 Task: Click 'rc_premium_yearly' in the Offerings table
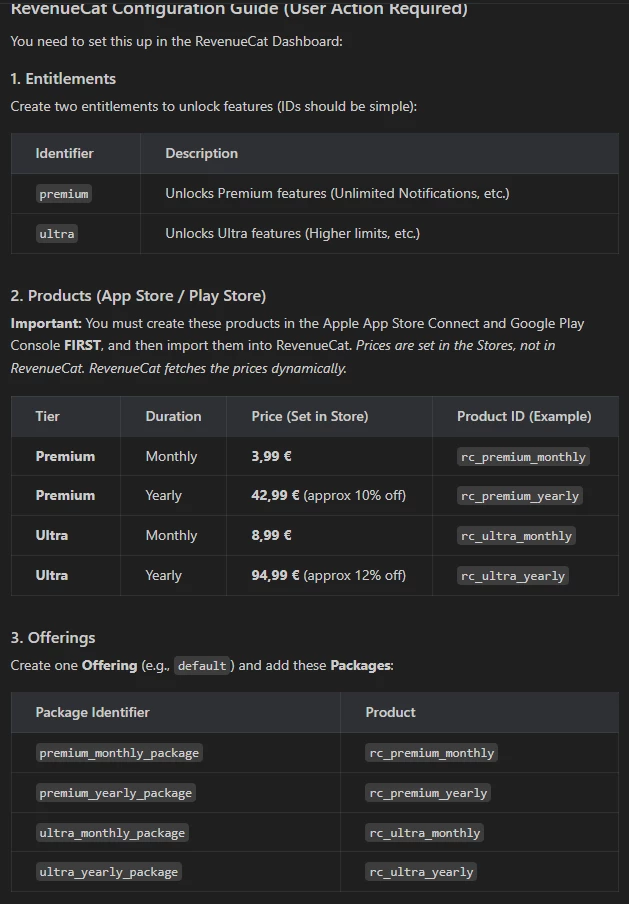coord(428,793)
